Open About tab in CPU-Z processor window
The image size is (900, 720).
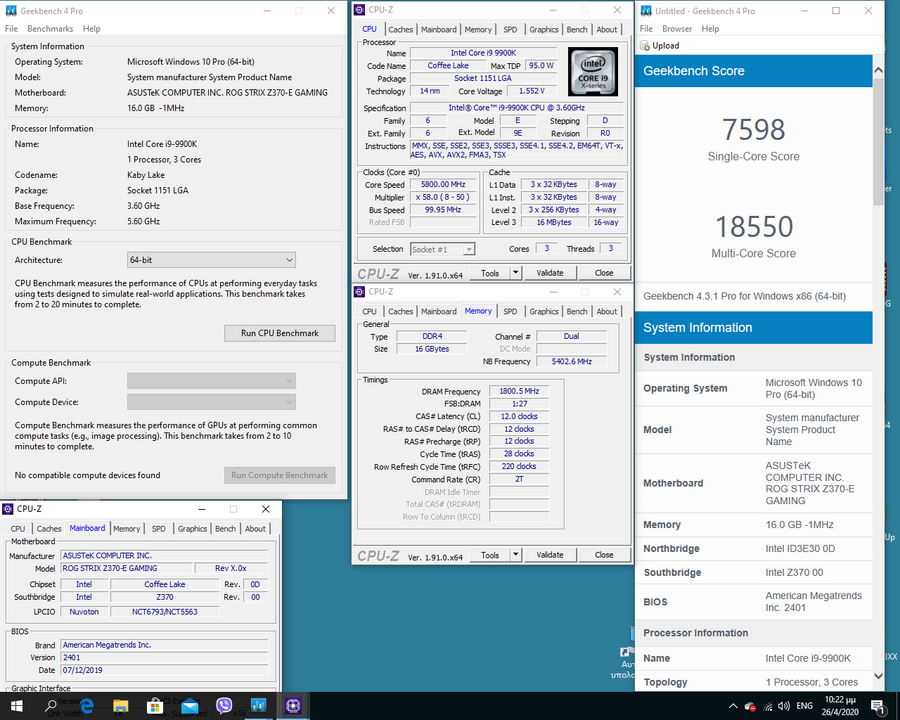pos(607,29)
